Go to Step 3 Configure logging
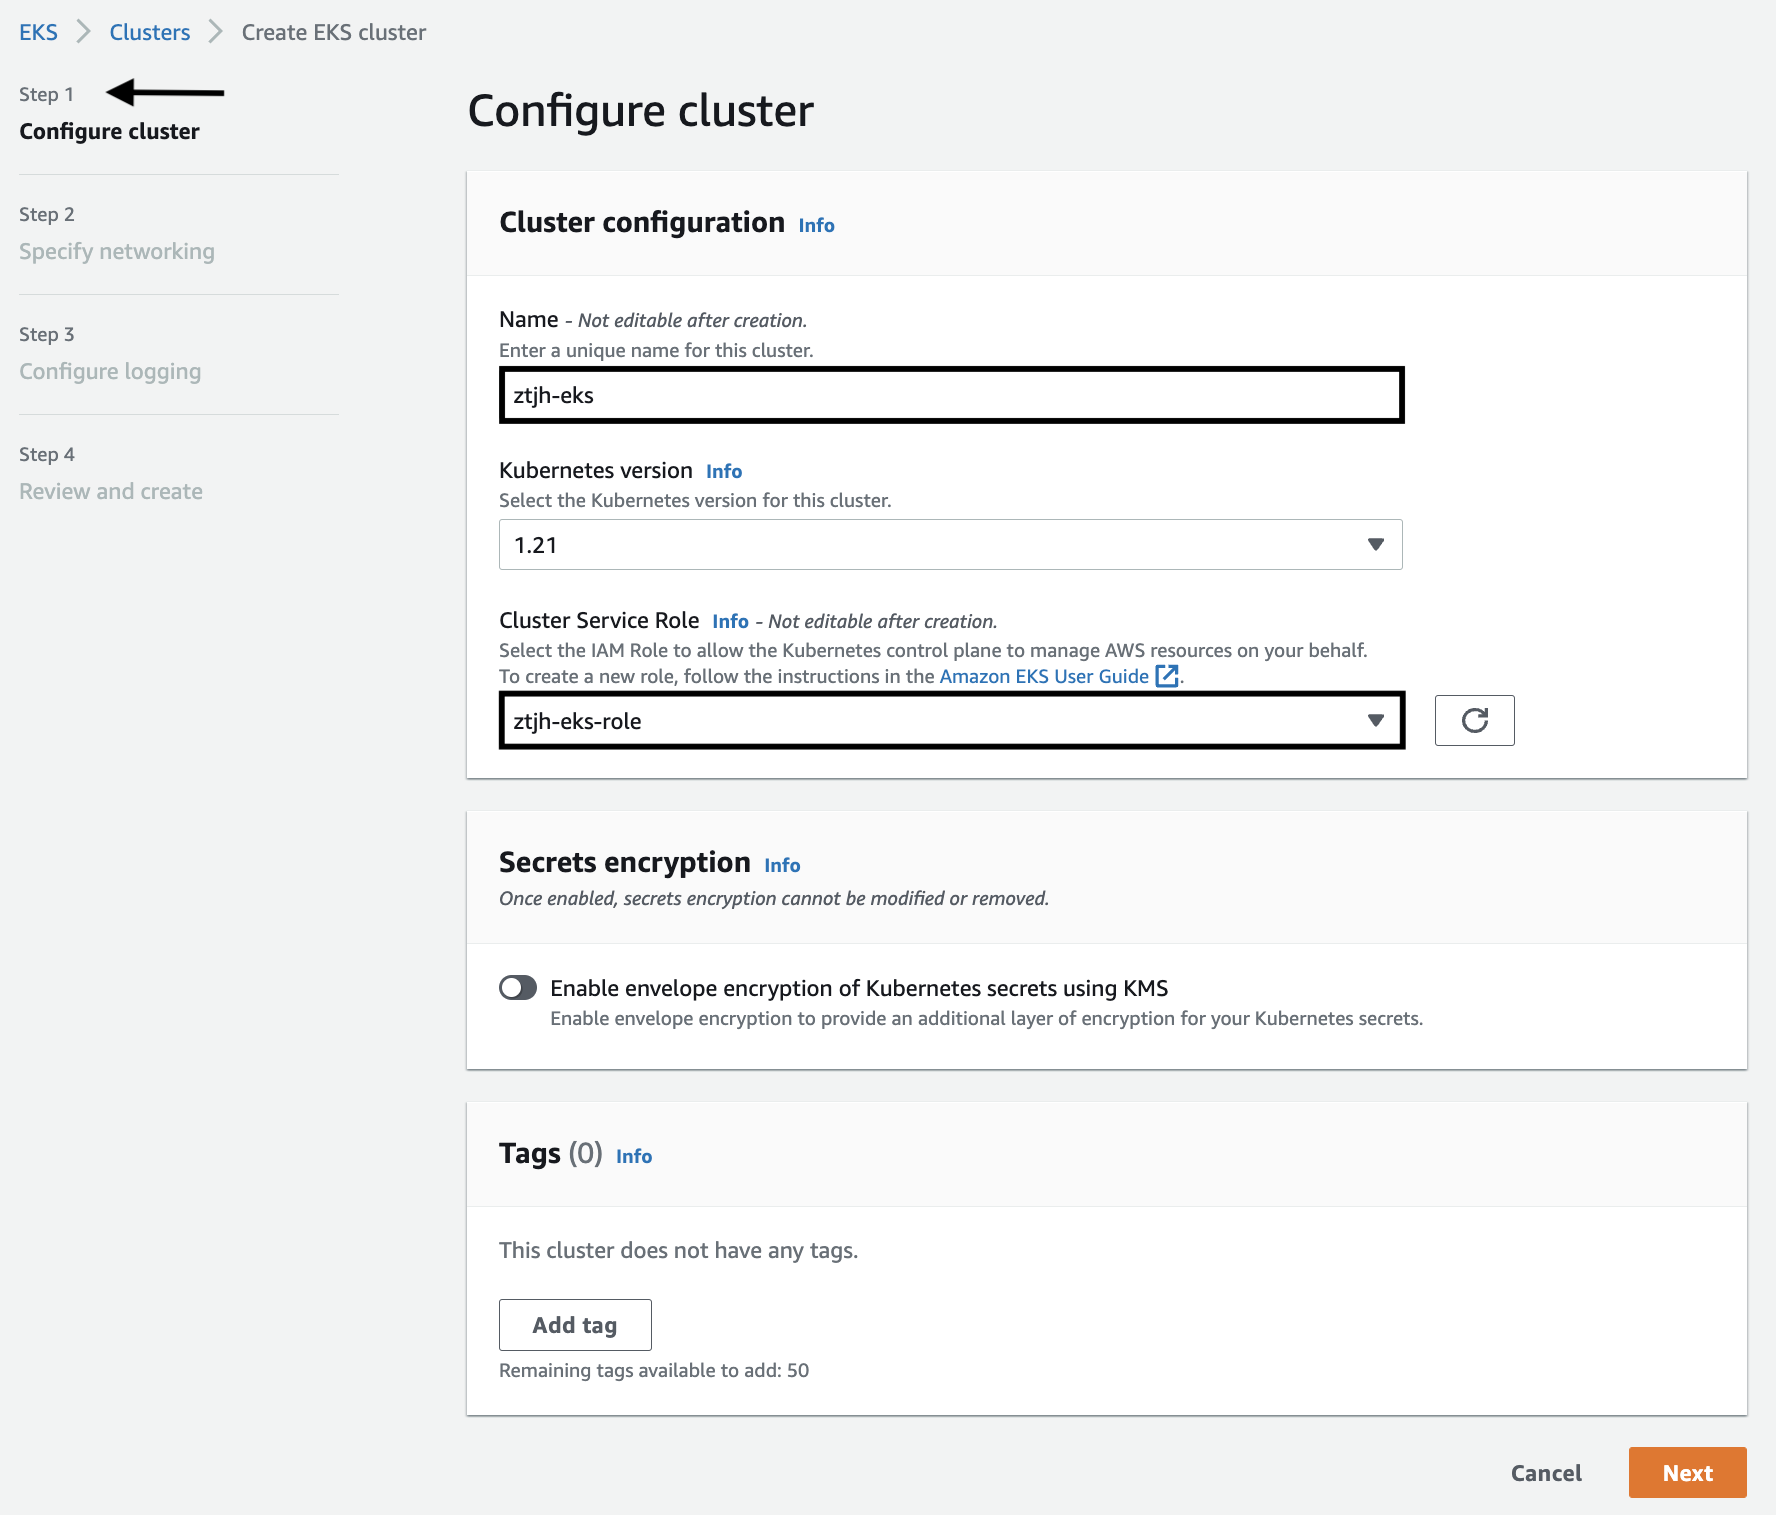Viewport: 1776px width, 1515px height. 110,371
